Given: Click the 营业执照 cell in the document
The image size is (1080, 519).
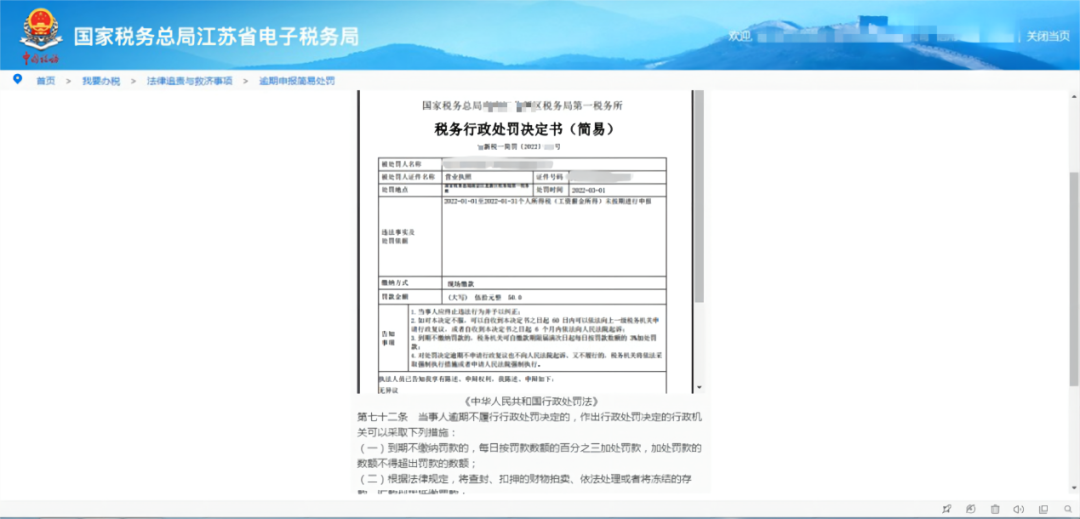Looking at the screenshot, I should pos(486,177).
